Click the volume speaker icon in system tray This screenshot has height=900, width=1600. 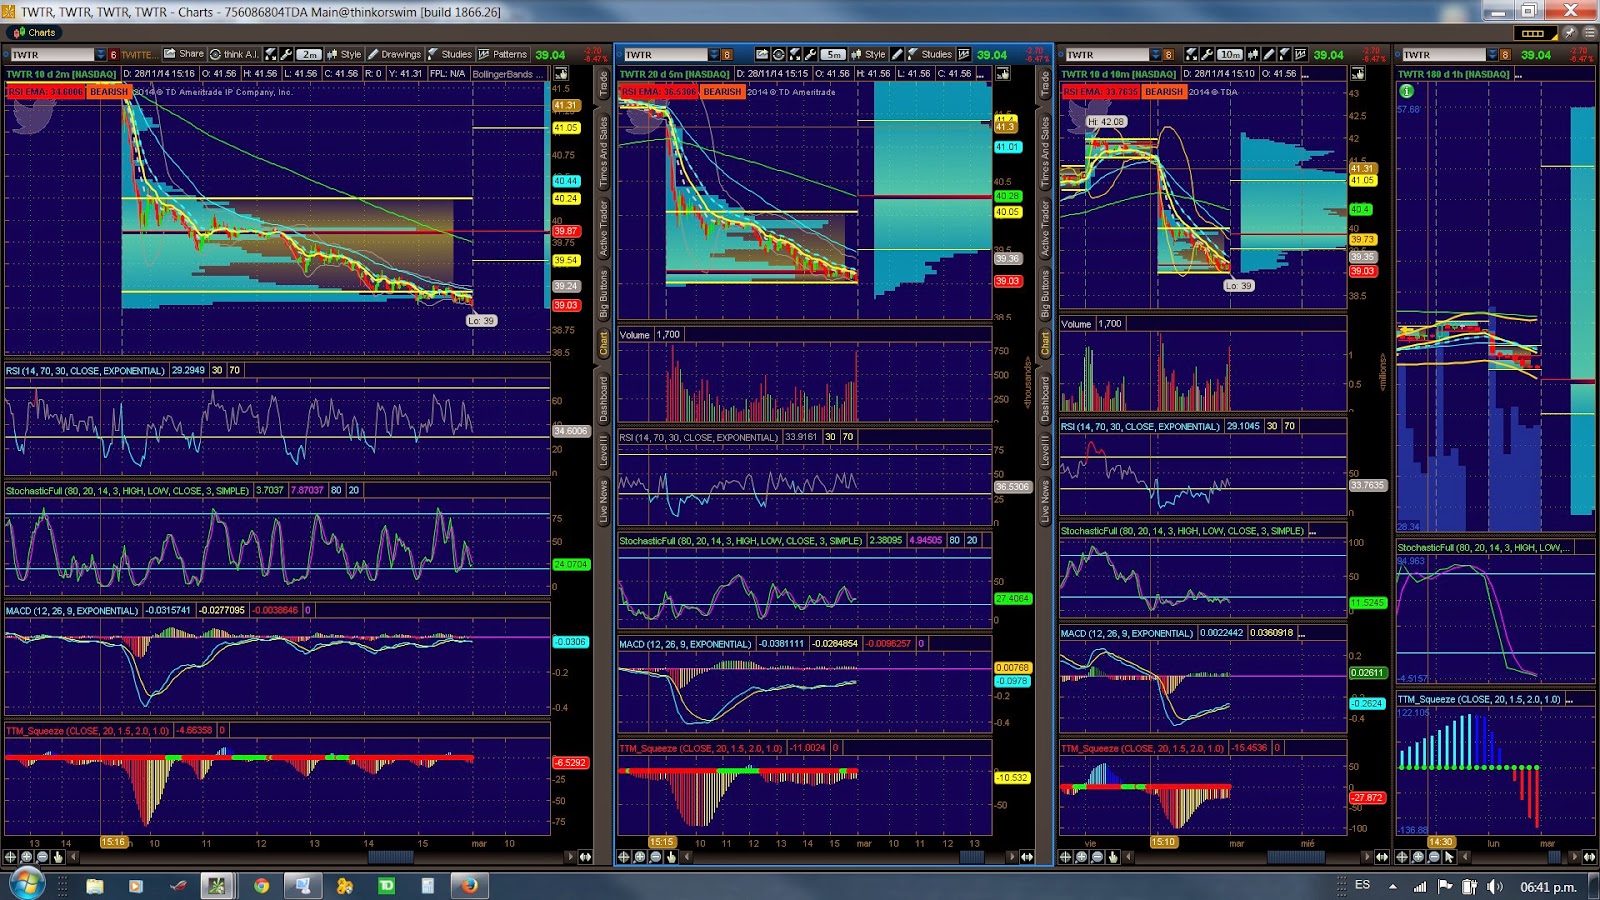point(1494,886)
